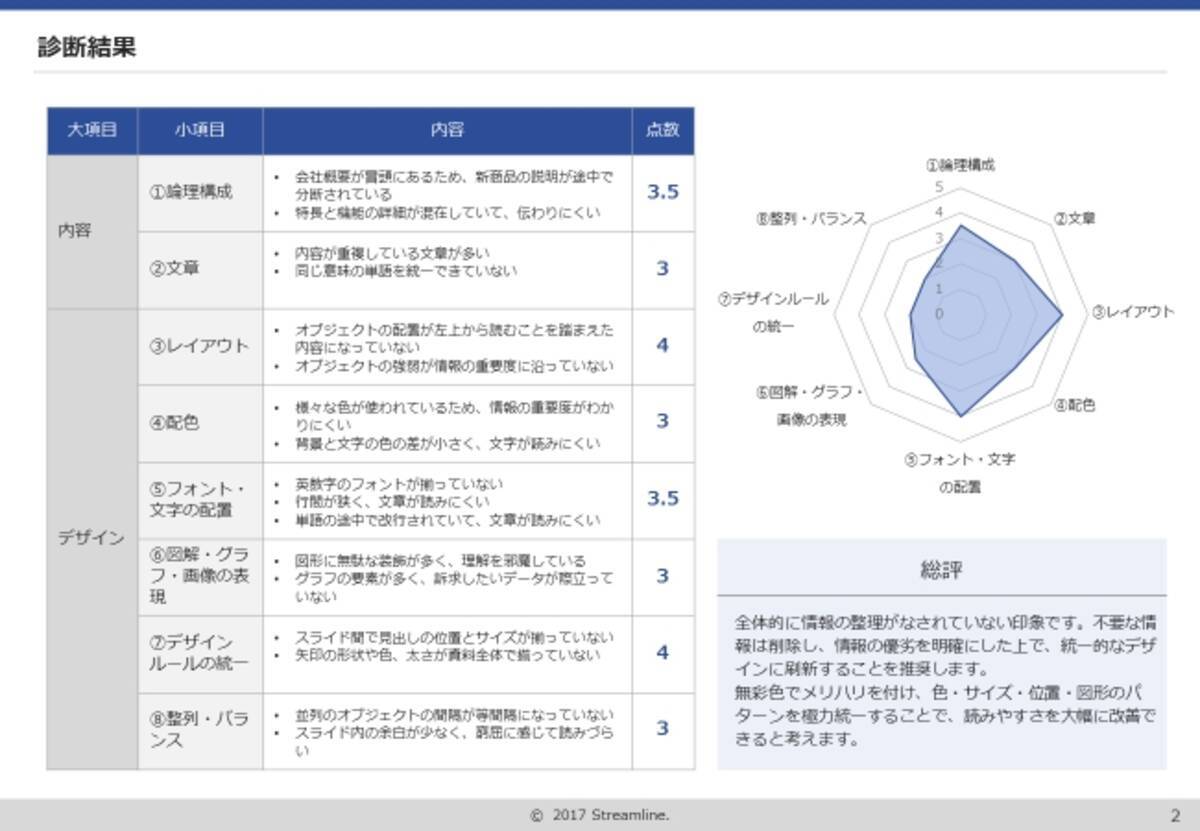Viewport: 1200px width, 831px height.
Task: Click the ⑧整列・バランス radar chart axis label
Action: click(x=811, y=219)
